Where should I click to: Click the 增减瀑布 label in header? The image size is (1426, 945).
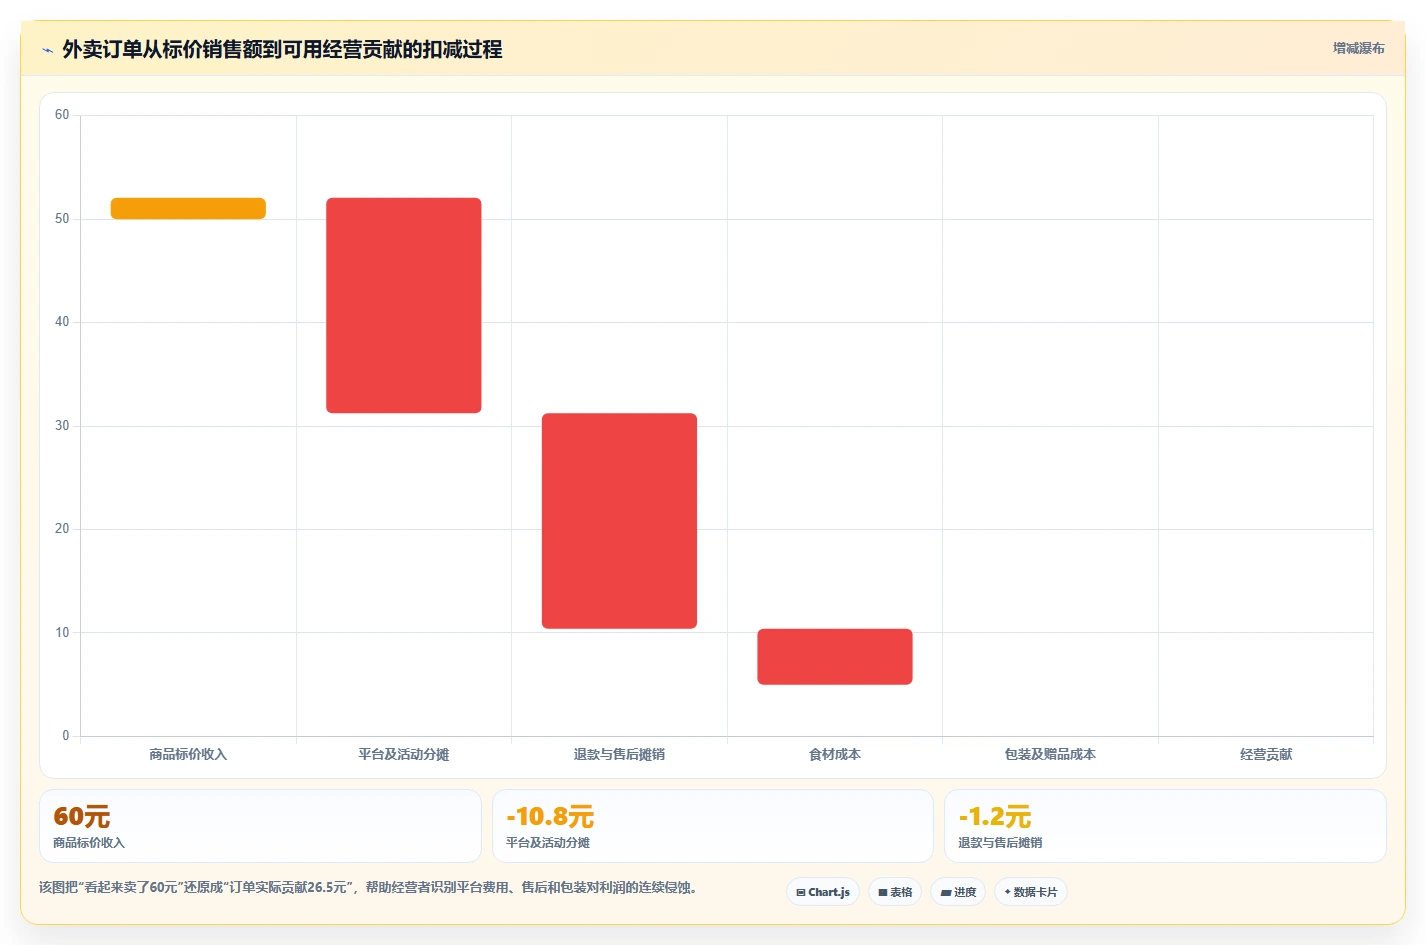pyautogui.click(x=1358, y=48)
